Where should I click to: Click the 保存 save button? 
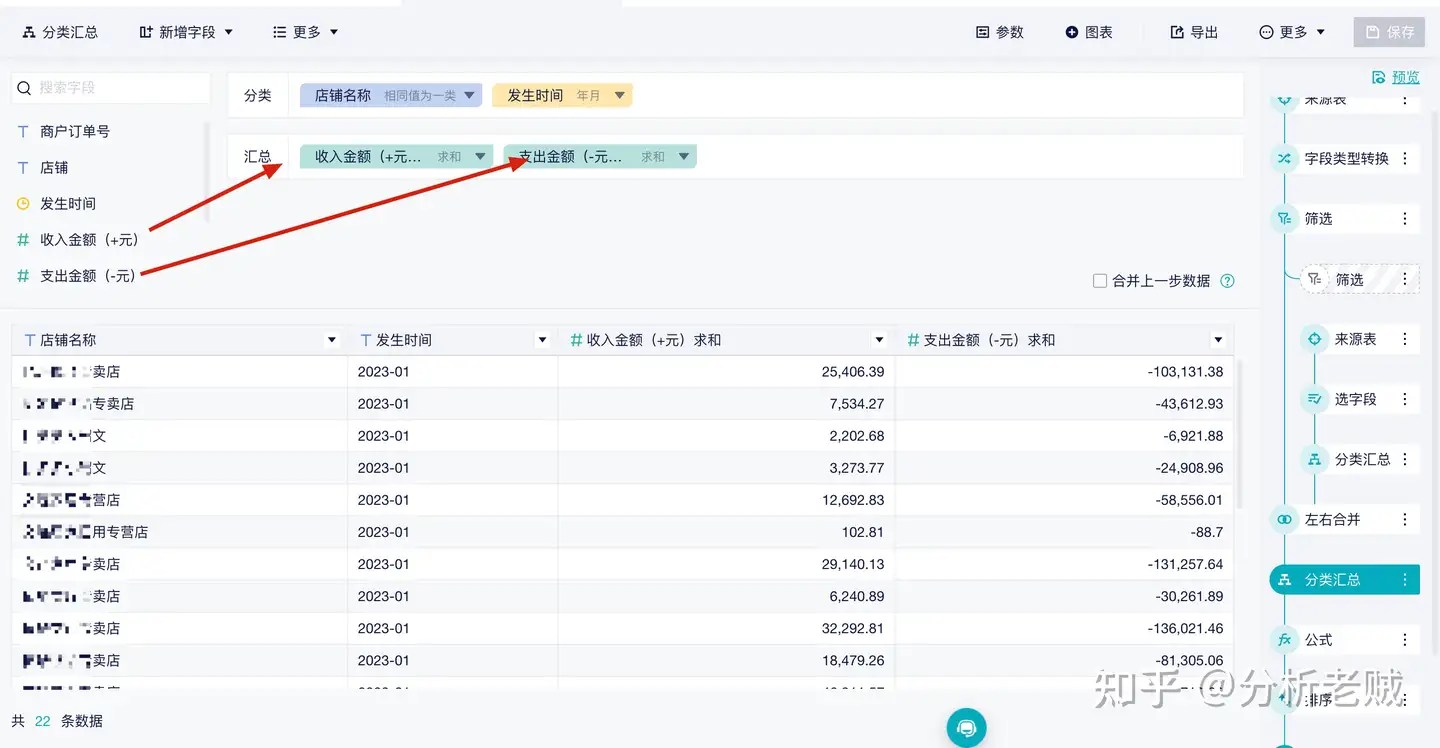point(1389,32)
